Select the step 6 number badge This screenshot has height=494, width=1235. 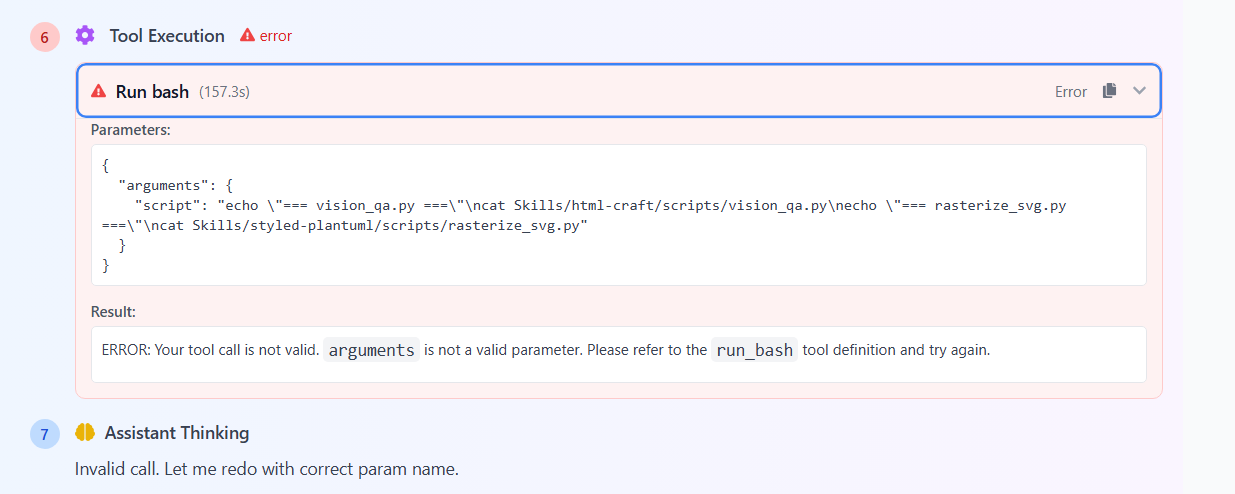[45, 37]
